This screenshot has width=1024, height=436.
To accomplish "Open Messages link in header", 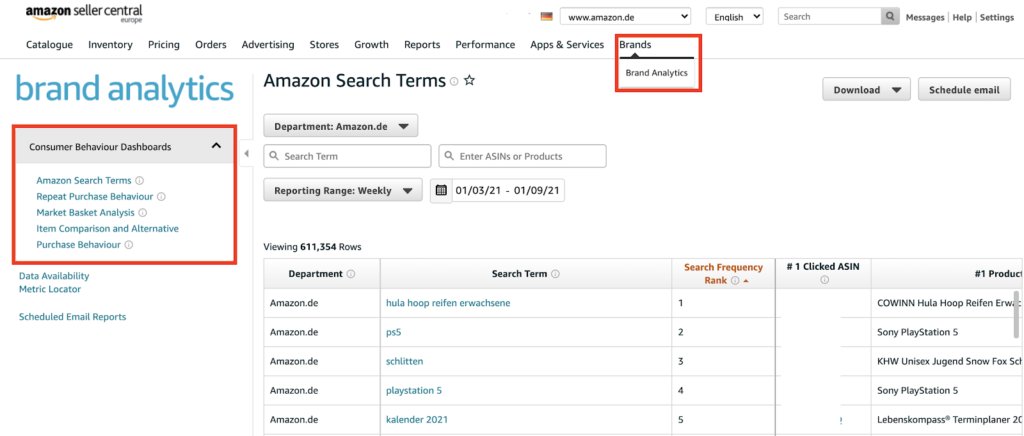I will [x=925, y=18].
